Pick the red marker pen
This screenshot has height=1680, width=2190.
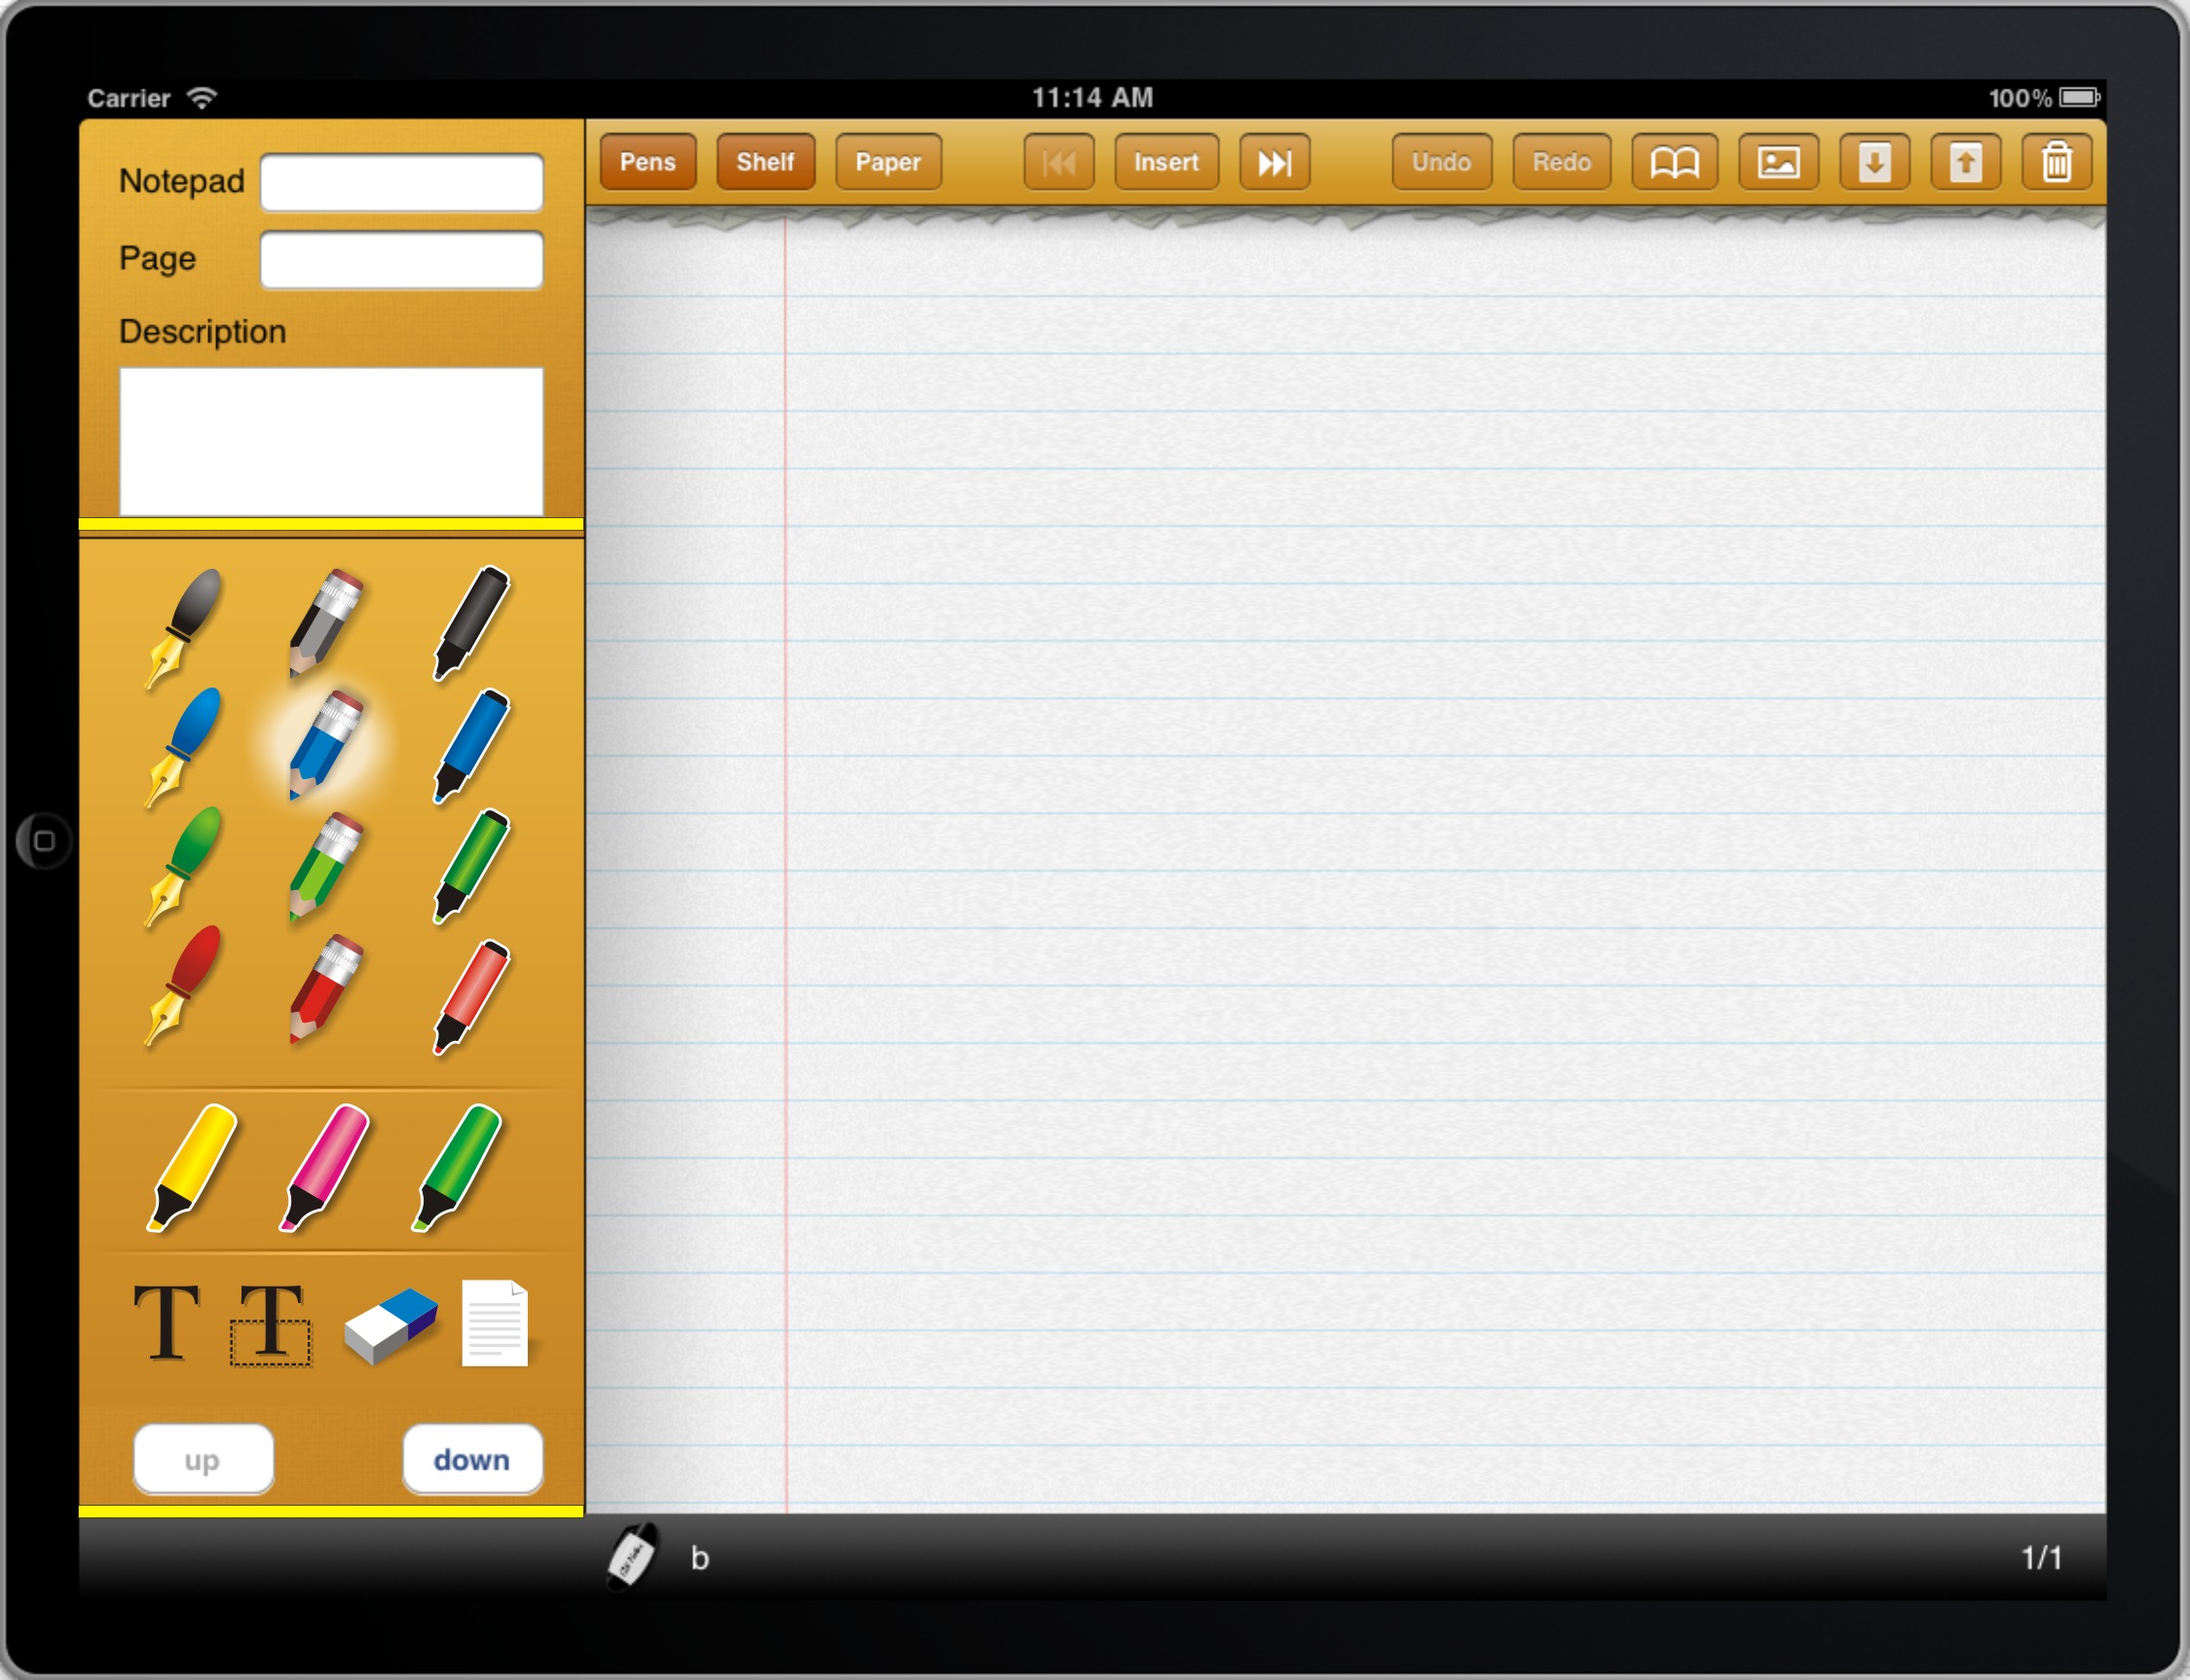tap(471, 996)
